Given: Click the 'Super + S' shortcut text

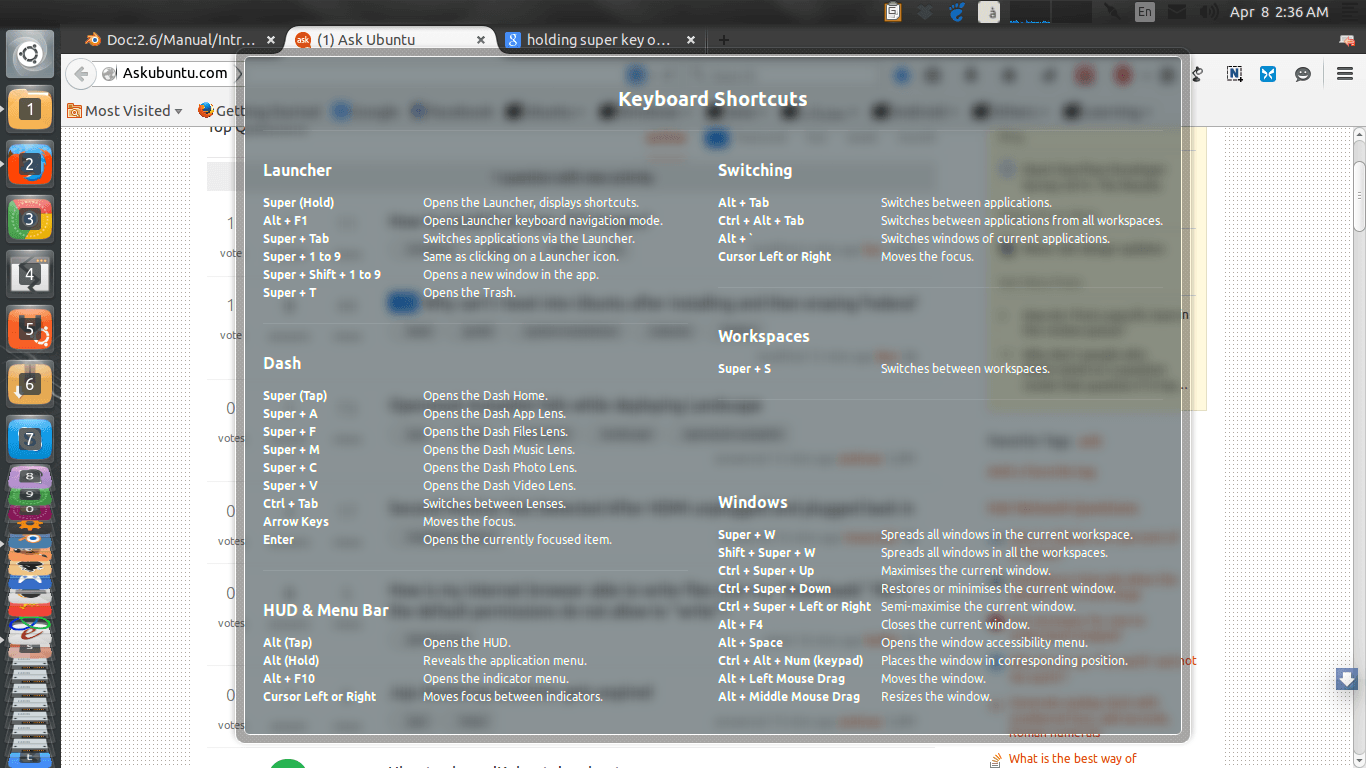Looking at the screenshot, I should point(745,369).
